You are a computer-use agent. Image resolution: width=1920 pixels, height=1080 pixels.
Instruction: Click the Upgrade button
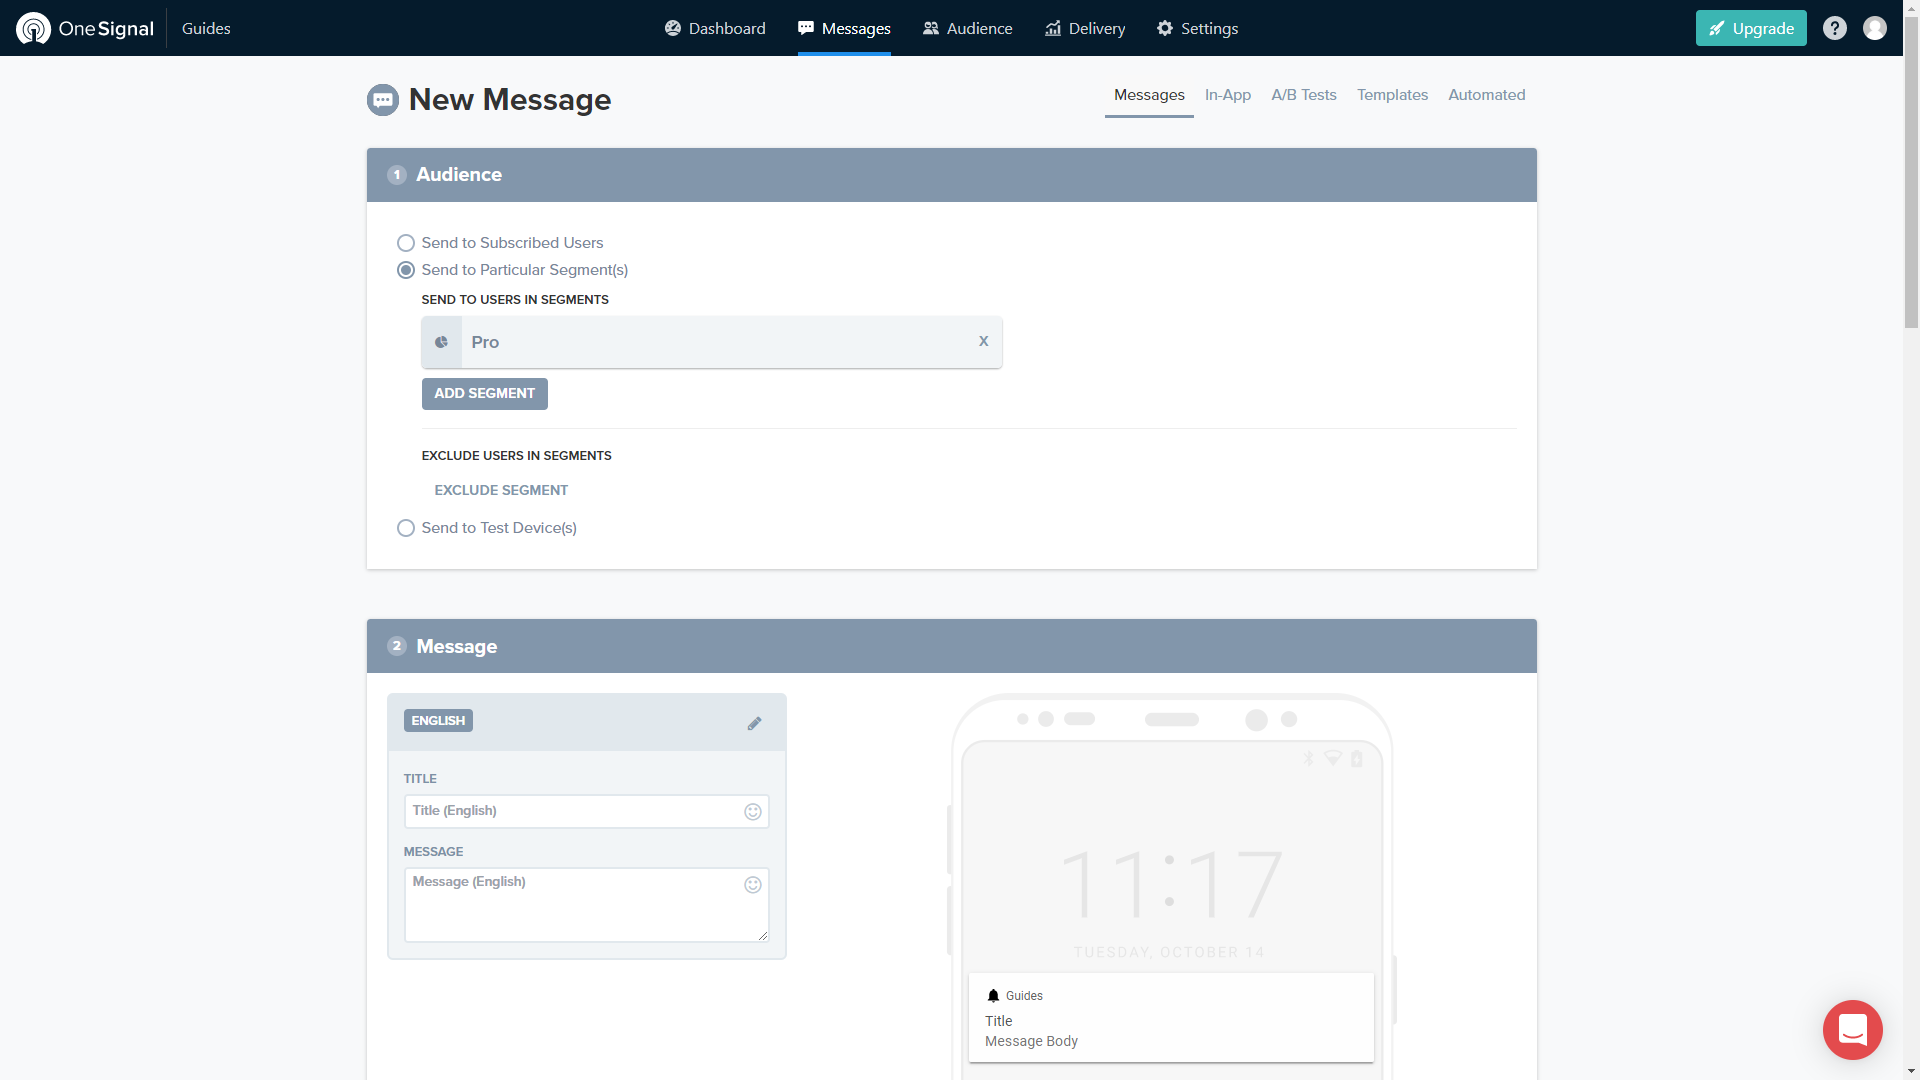(x=1751, y=28)
